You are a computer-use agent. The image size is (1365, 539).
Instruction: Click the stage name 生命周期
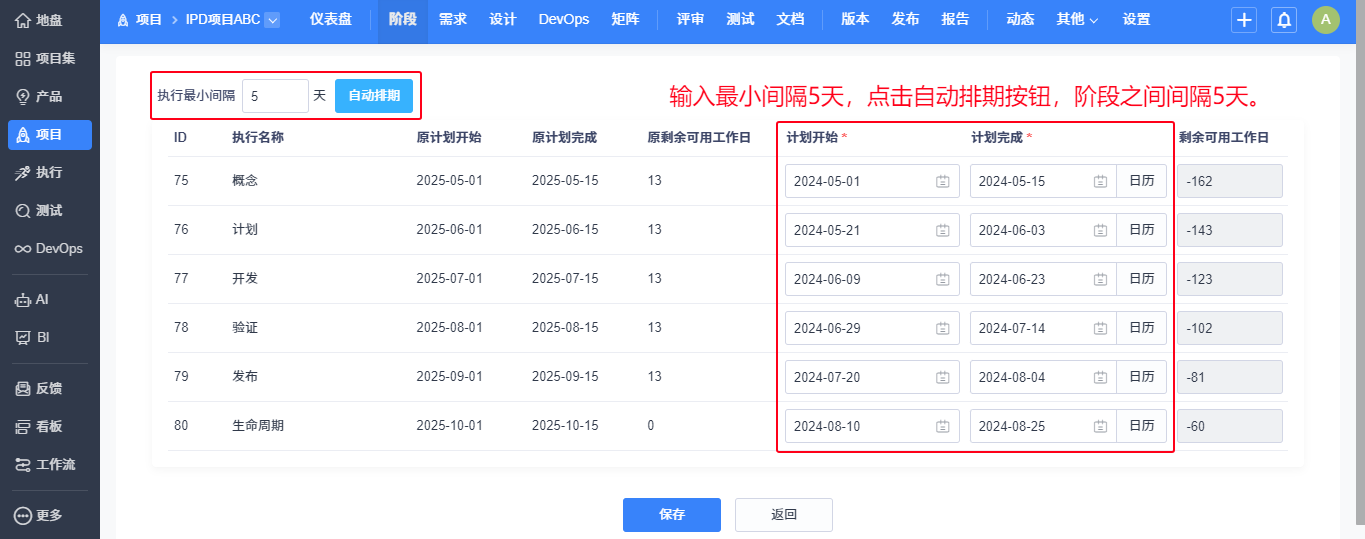point(258,425)
